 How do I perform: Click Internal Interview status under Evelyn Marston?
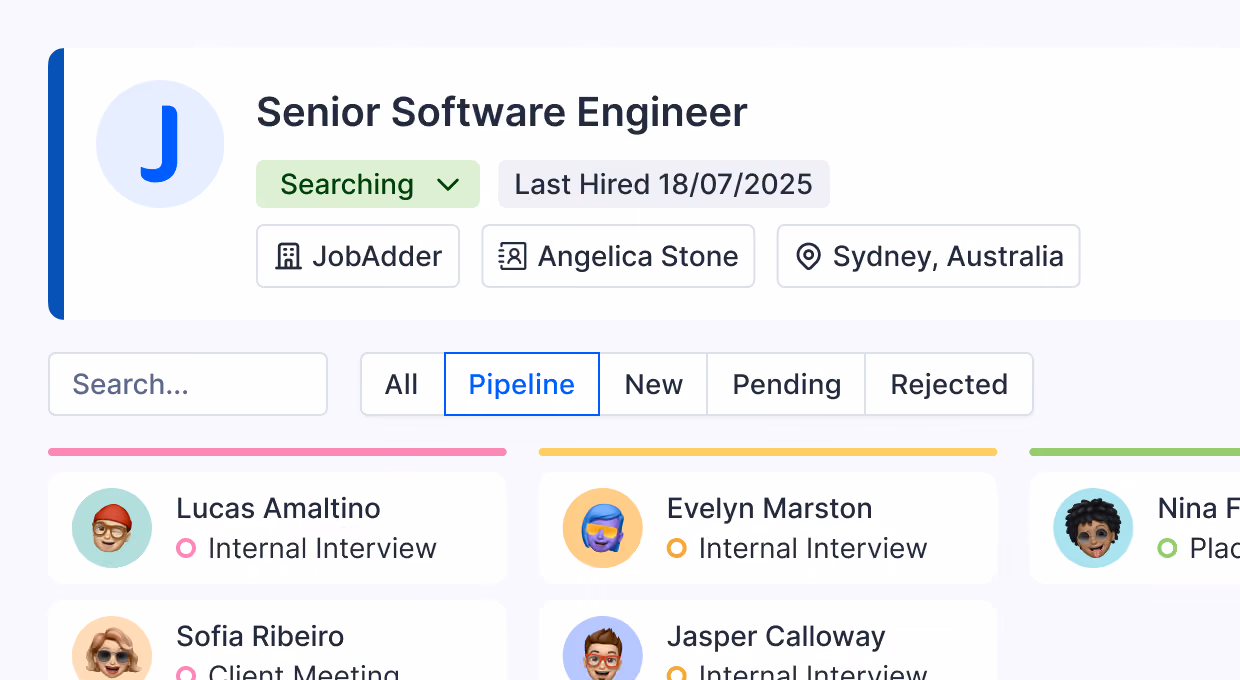pyautogui.click(x=813, y=548)
